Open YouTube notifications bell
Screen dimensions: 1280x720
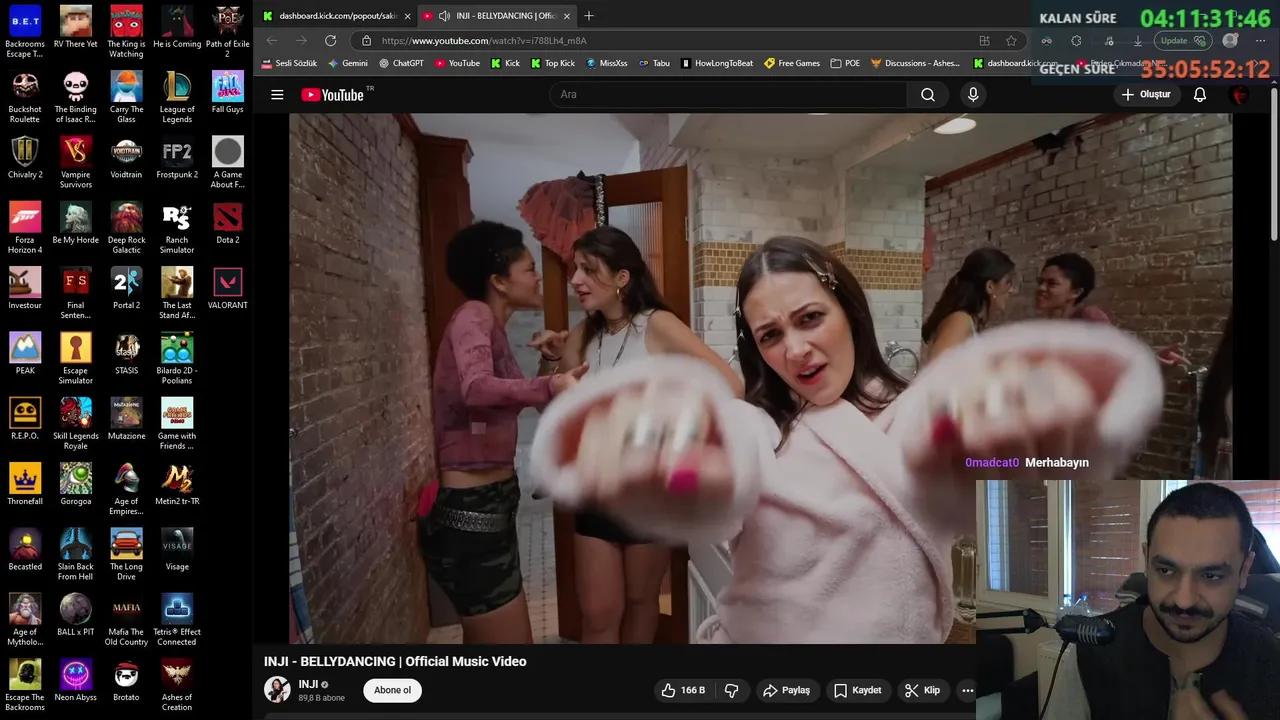point(1200,95)
